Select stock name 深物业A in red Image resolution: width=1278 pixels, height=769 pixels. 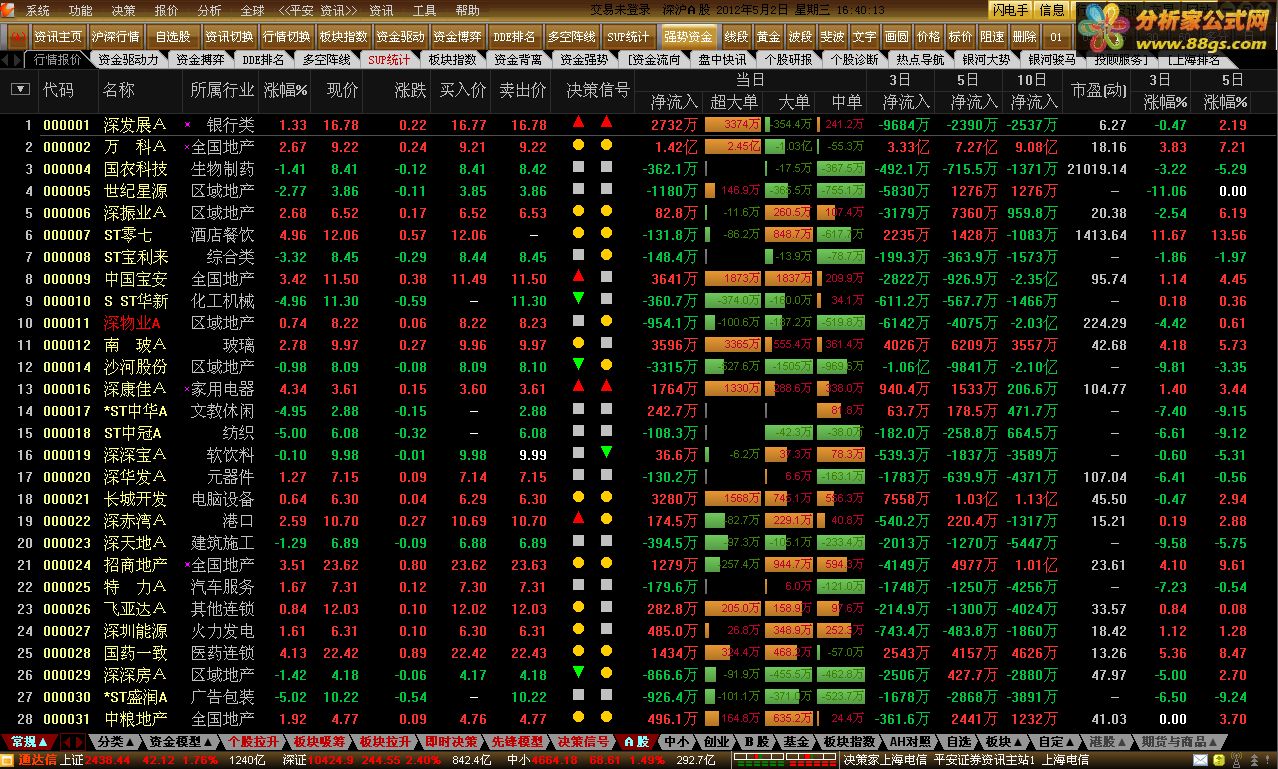pyautogui.click(x=132, y=323)
